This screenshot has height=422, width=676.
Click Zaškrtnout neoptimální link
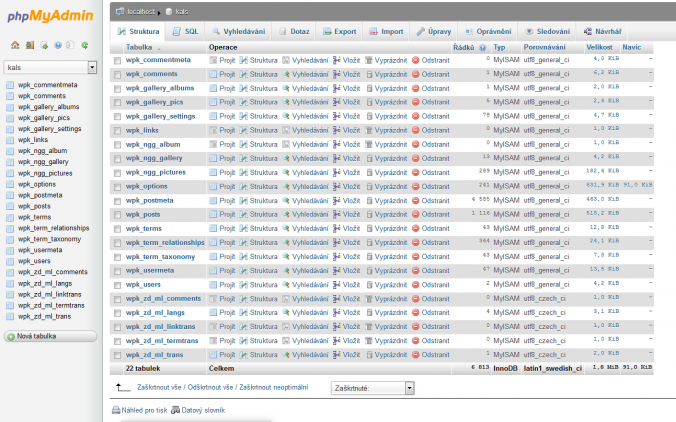tap(274, 388)
